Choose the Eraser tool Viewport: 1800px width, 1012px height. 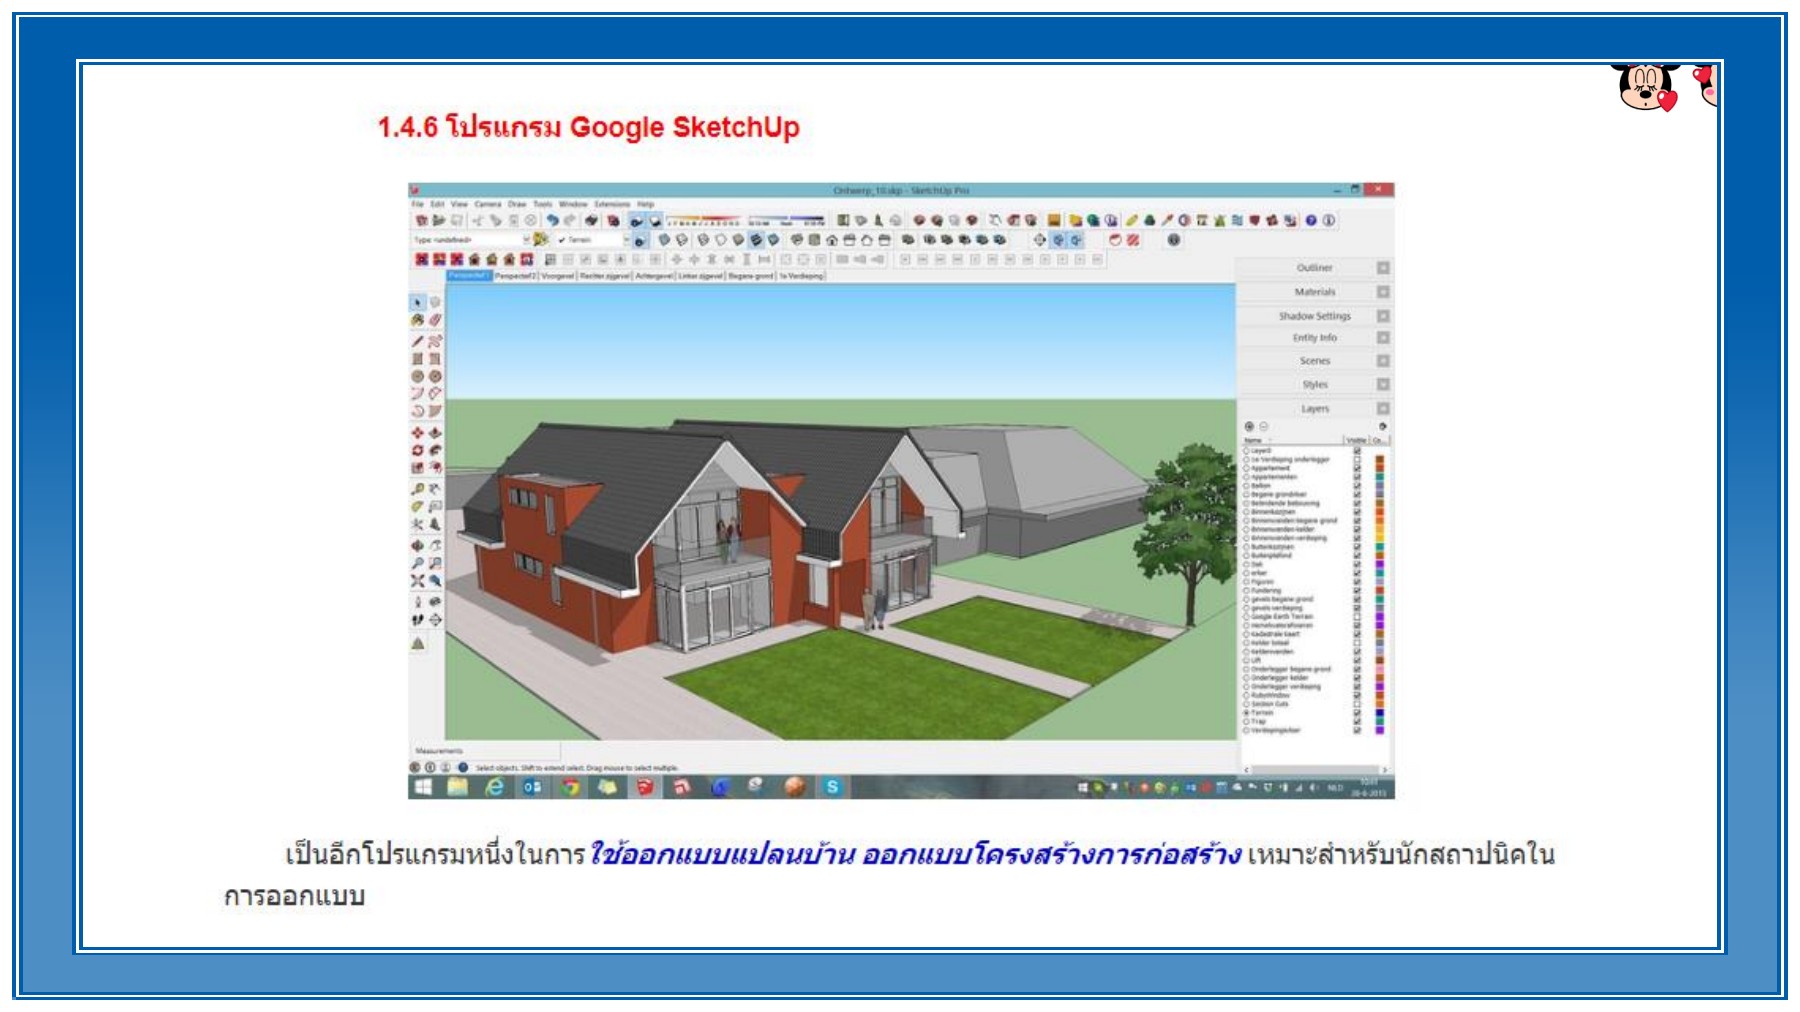435,320
